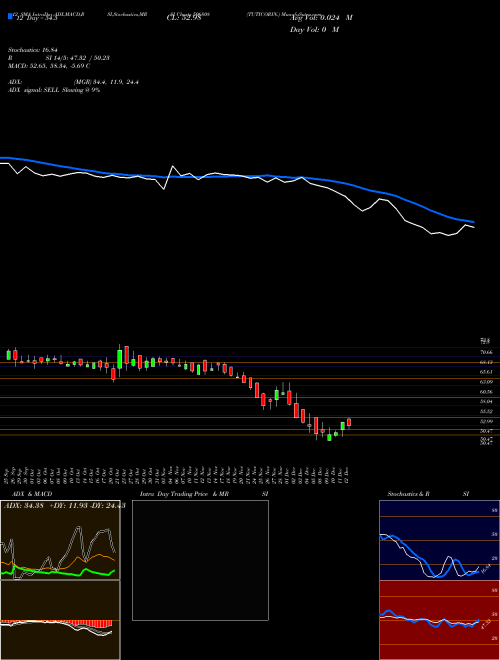Image resolution: width=500 pixels, height=660 pixels.
Task: Click the 55.52 price axis label
Action: tap(486, 412)
